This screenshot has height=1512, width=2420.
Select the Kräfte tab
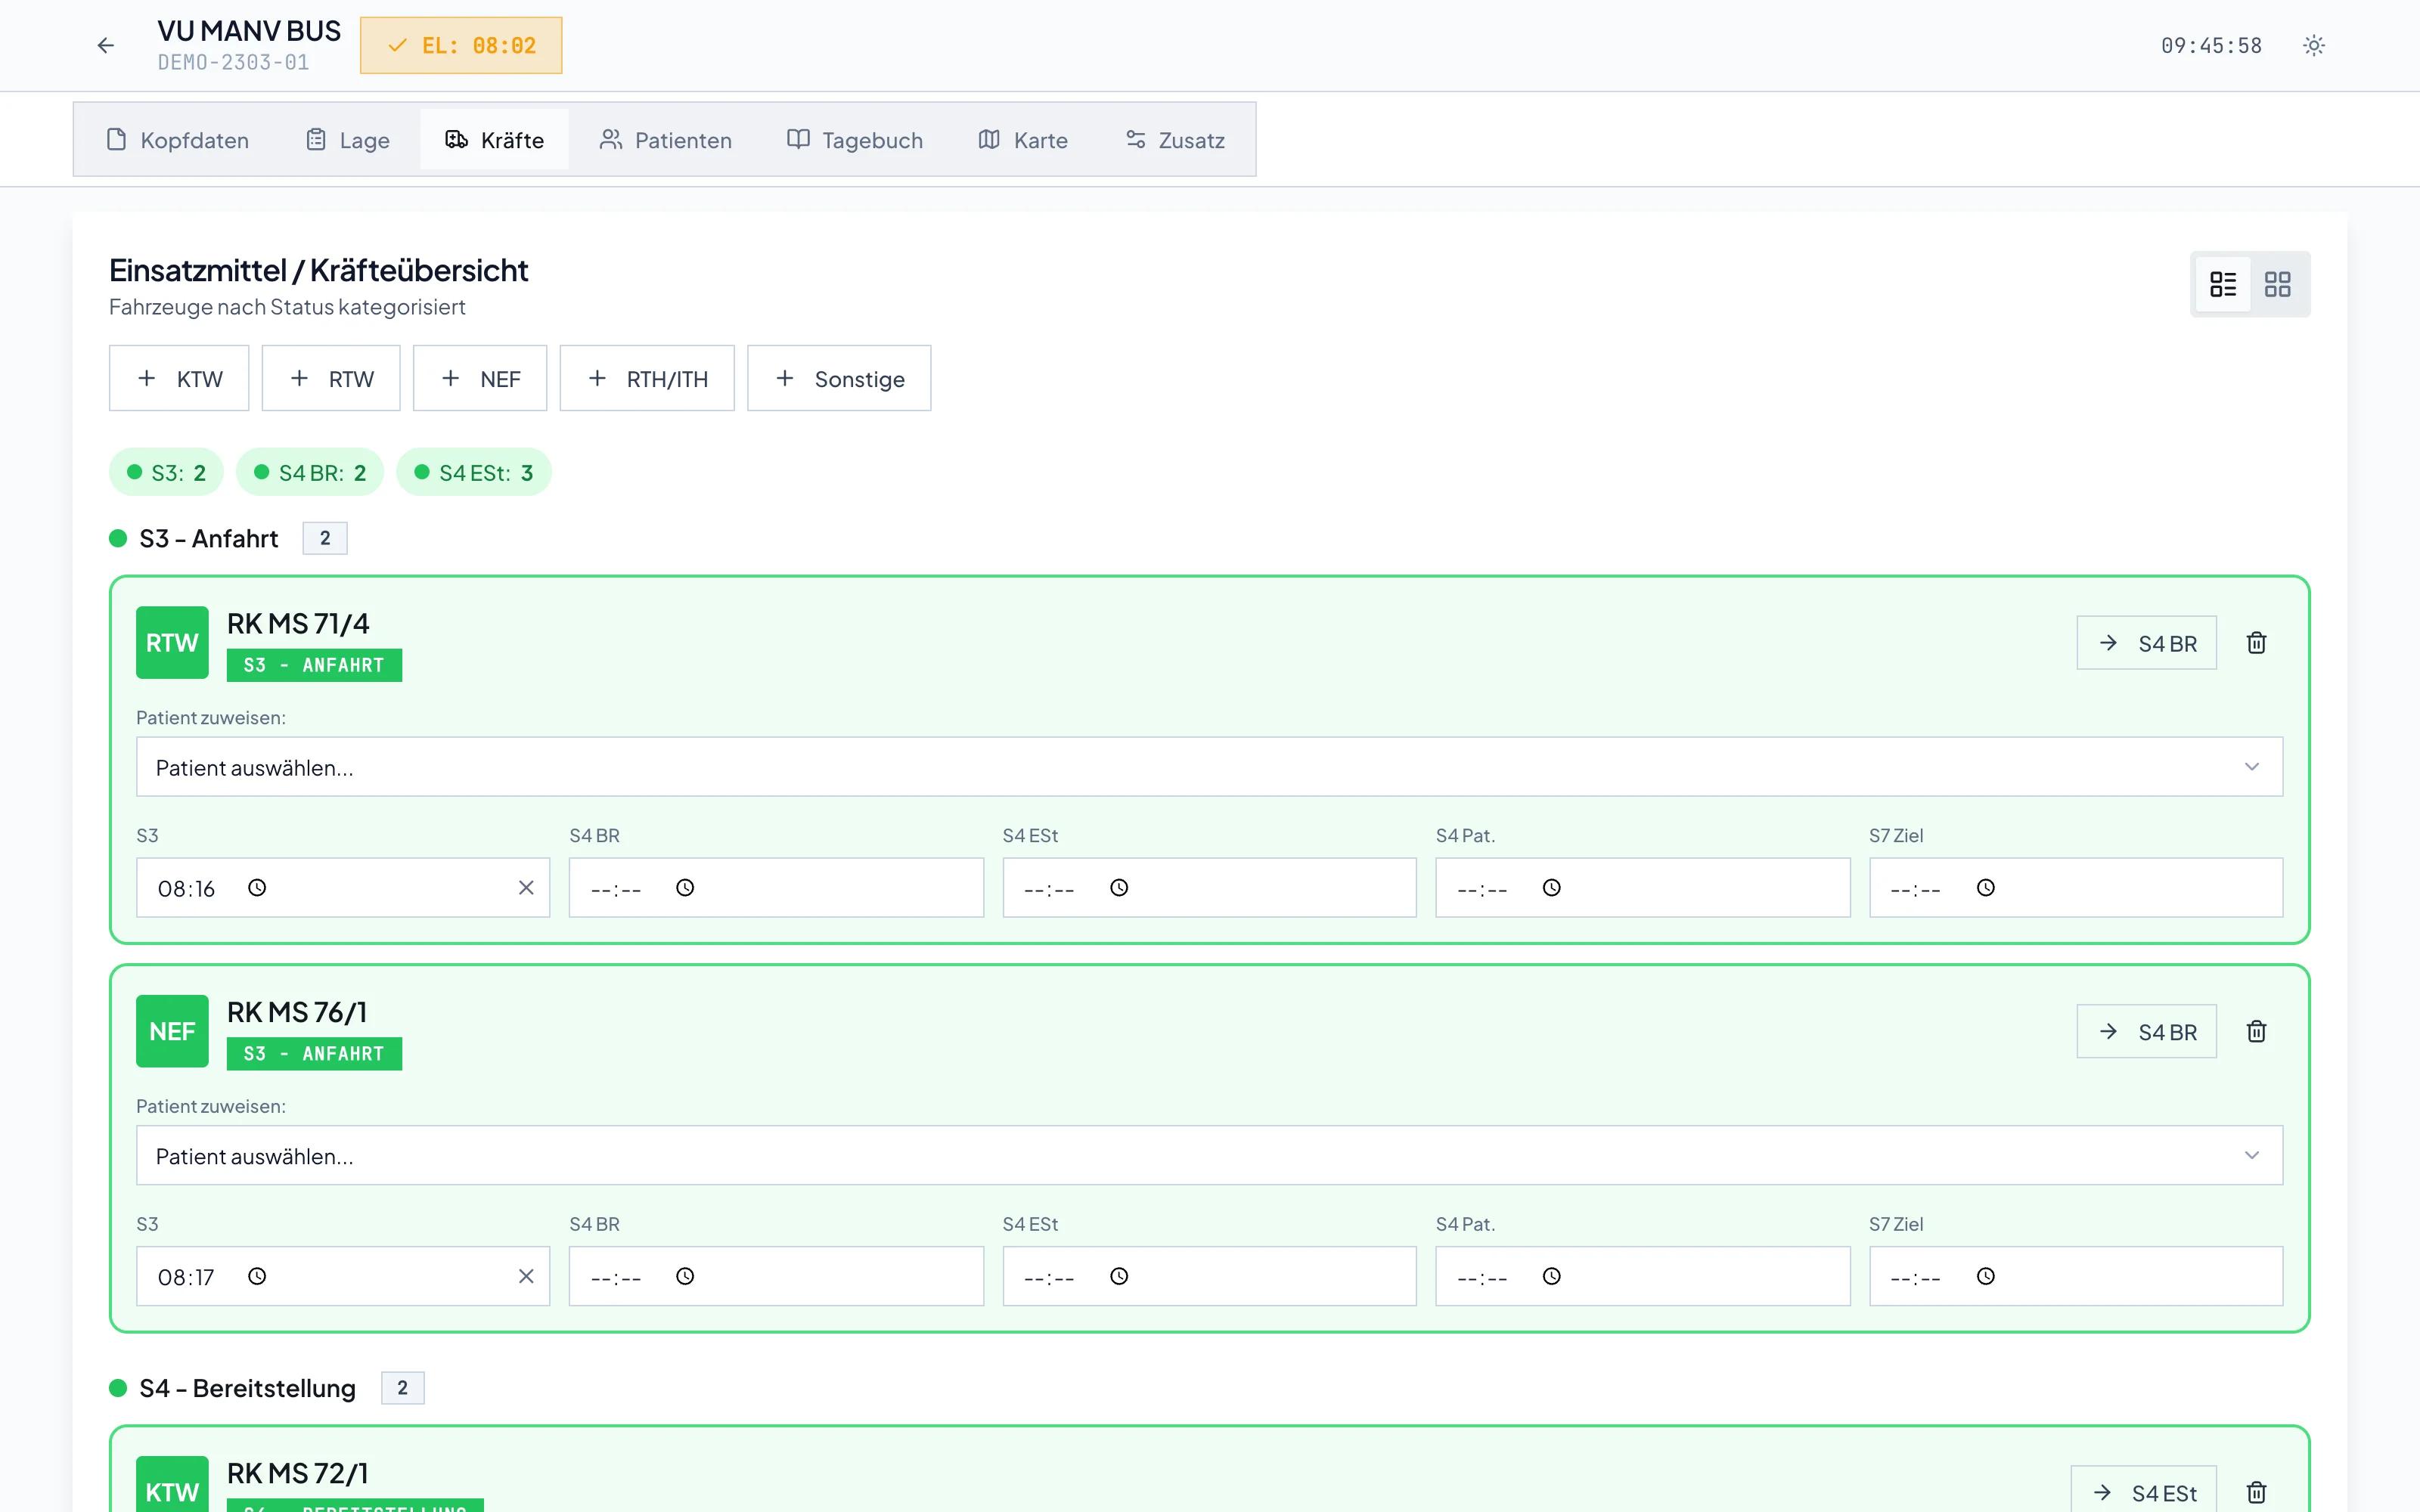pos(495,140)
